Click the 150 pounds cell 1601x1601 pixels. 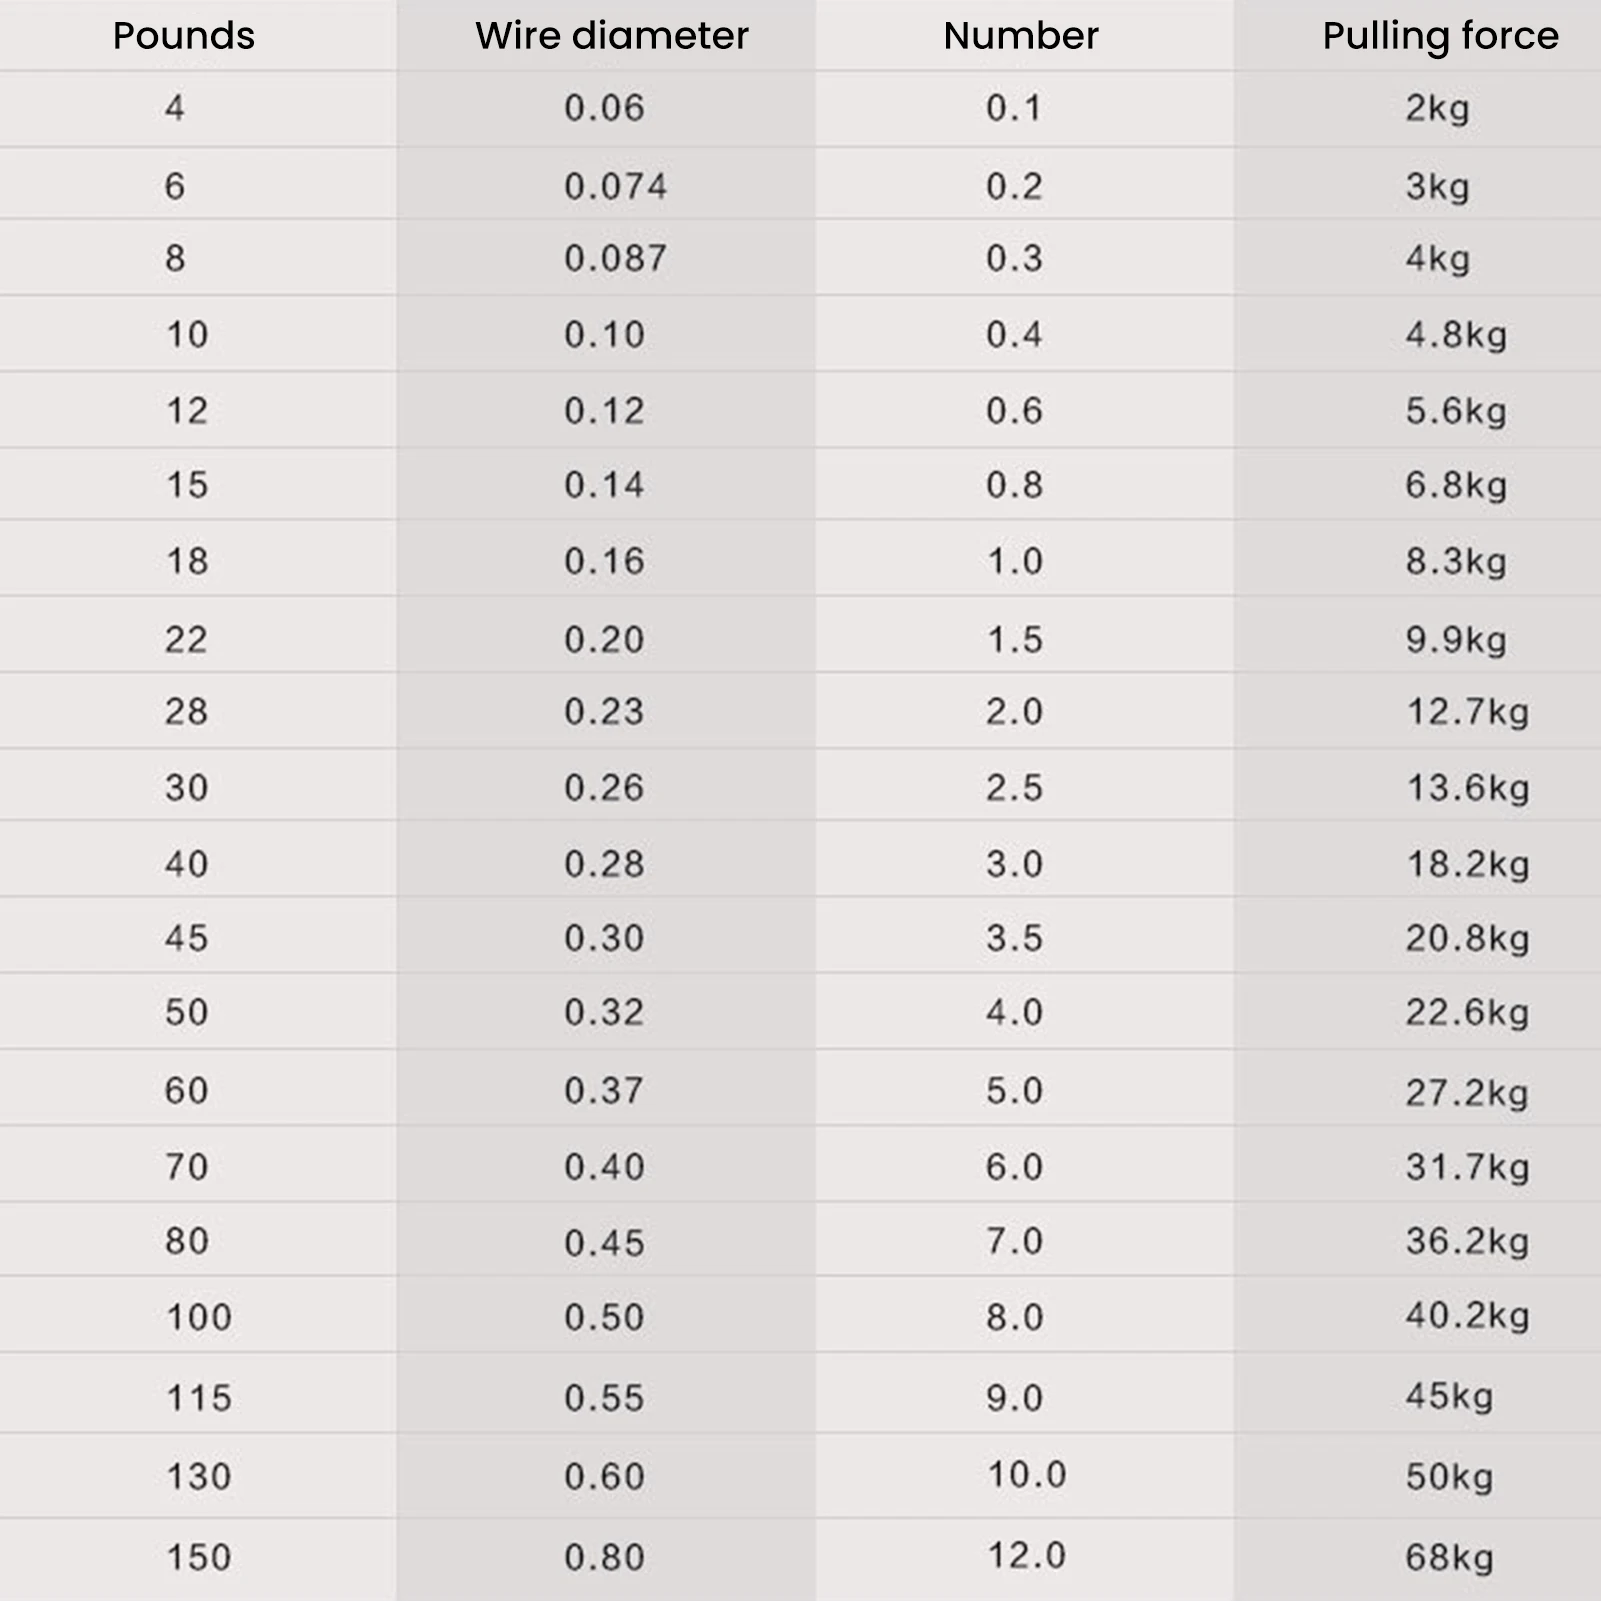click(198, 1557)
